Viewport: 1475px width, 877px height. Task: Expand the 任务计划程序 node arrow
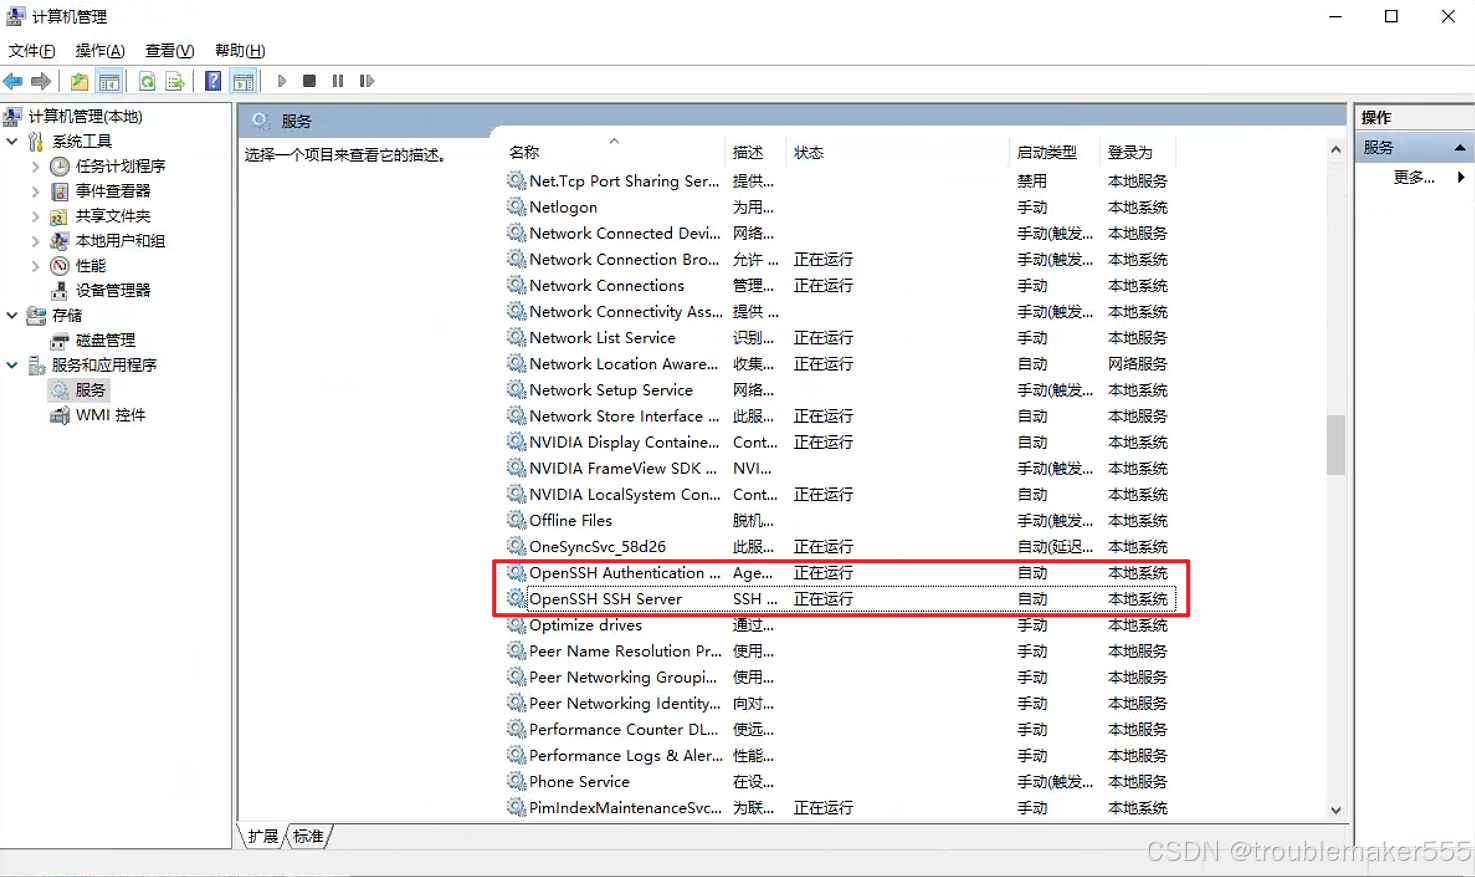(x=36, y=166)
